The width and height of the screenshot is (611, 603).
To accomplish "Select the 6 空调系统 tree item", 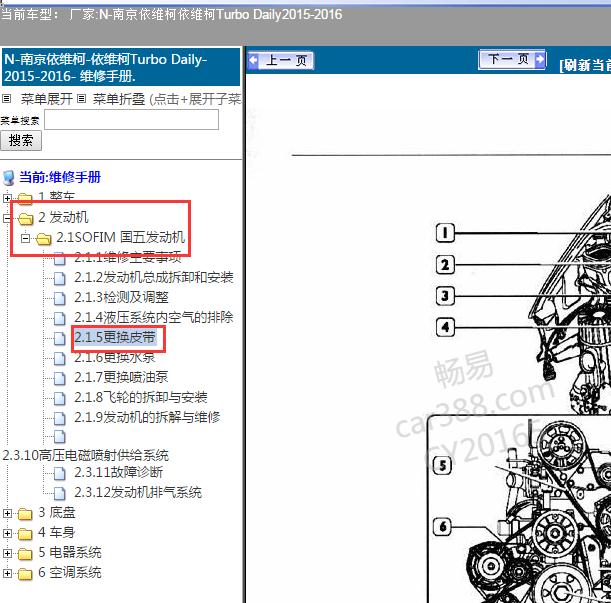I will [x=70, y=572].
